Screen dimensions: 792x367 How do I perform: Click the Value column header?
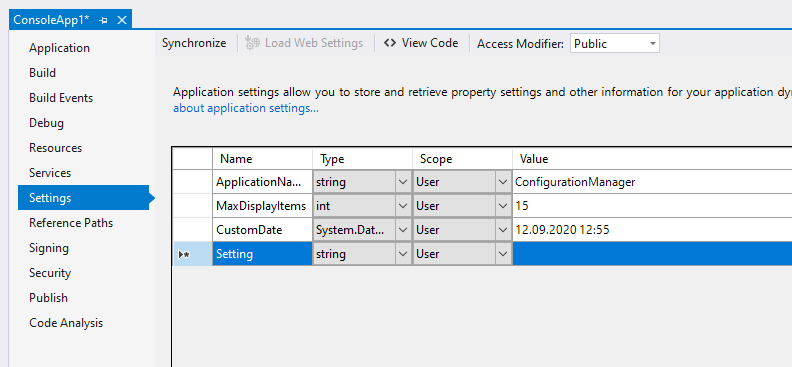652,159
